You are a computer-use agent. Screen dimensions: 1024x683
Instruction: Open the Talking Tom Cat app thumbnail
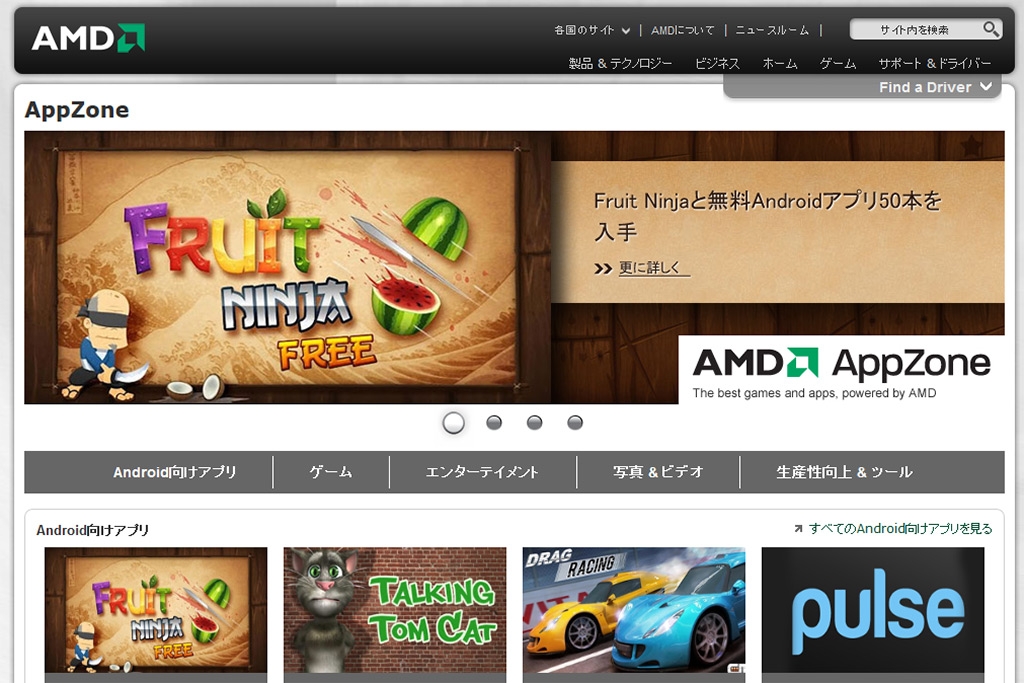394,610
